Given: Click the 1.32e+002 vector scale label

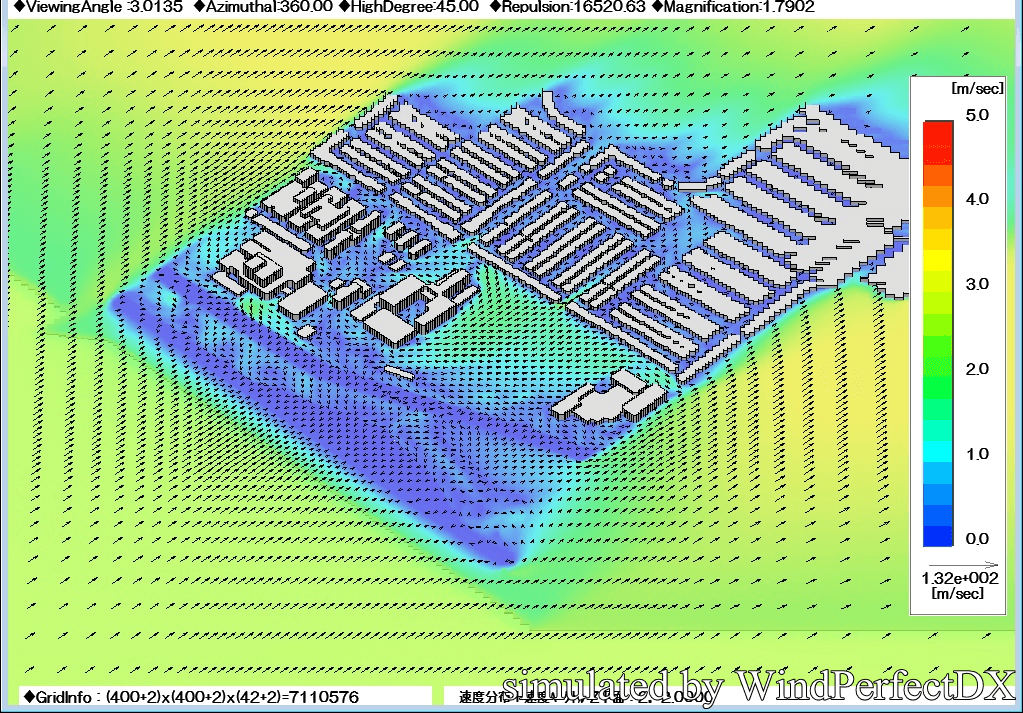Looking at the screenshot, I should coord(960,578).
